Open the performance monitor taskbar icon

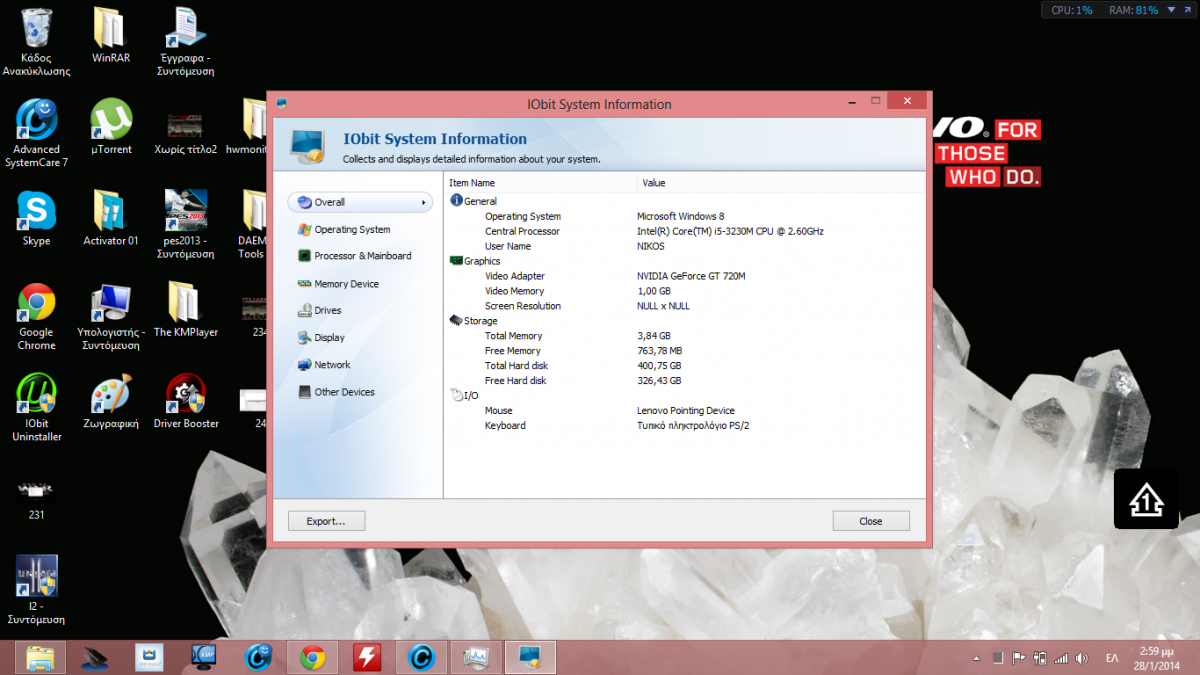pos(476,657)
